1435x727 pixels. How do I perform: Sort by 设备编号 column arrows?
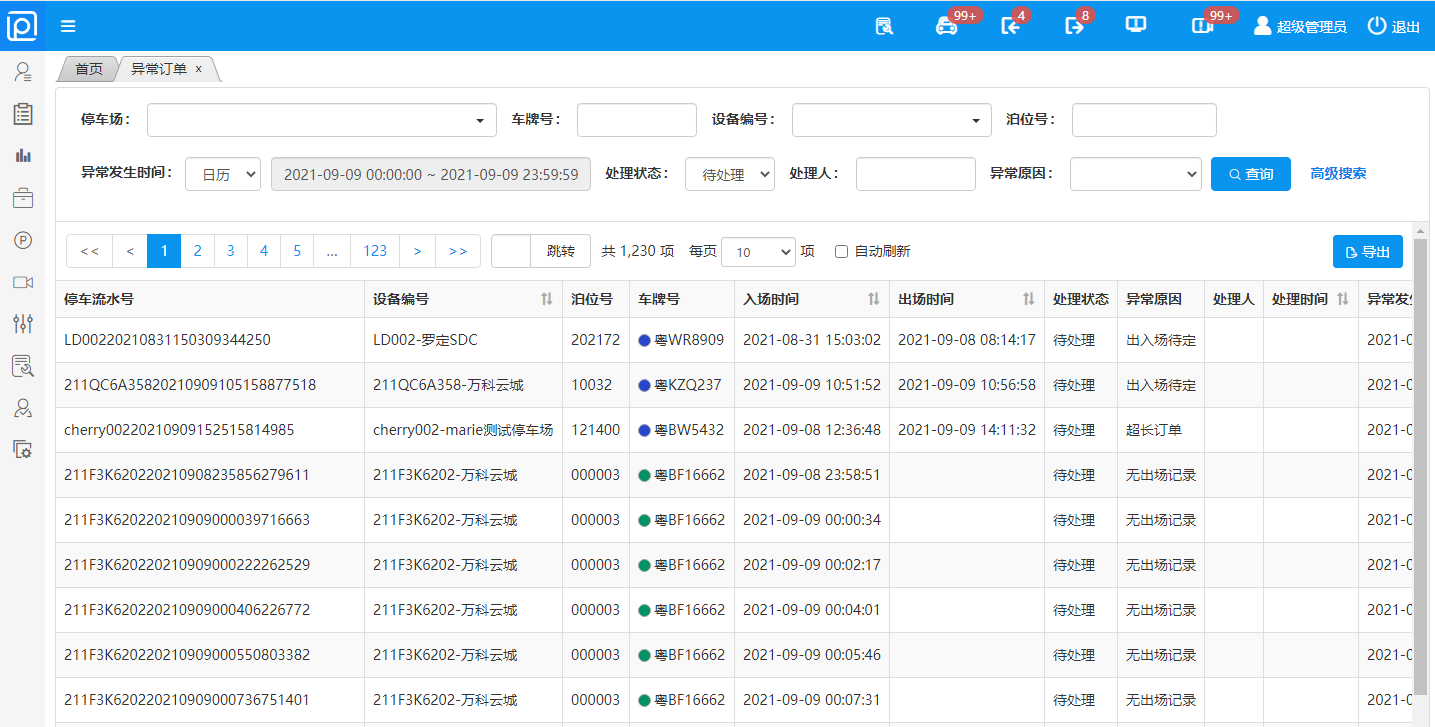click(546, 299)
